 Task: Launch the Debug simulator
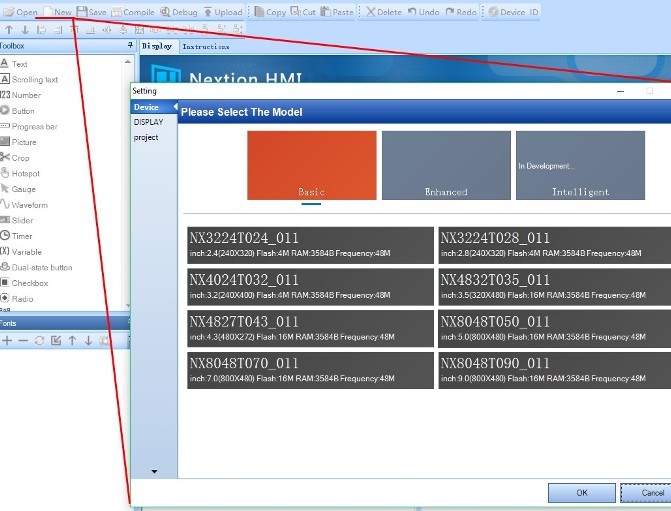[179, 12]
